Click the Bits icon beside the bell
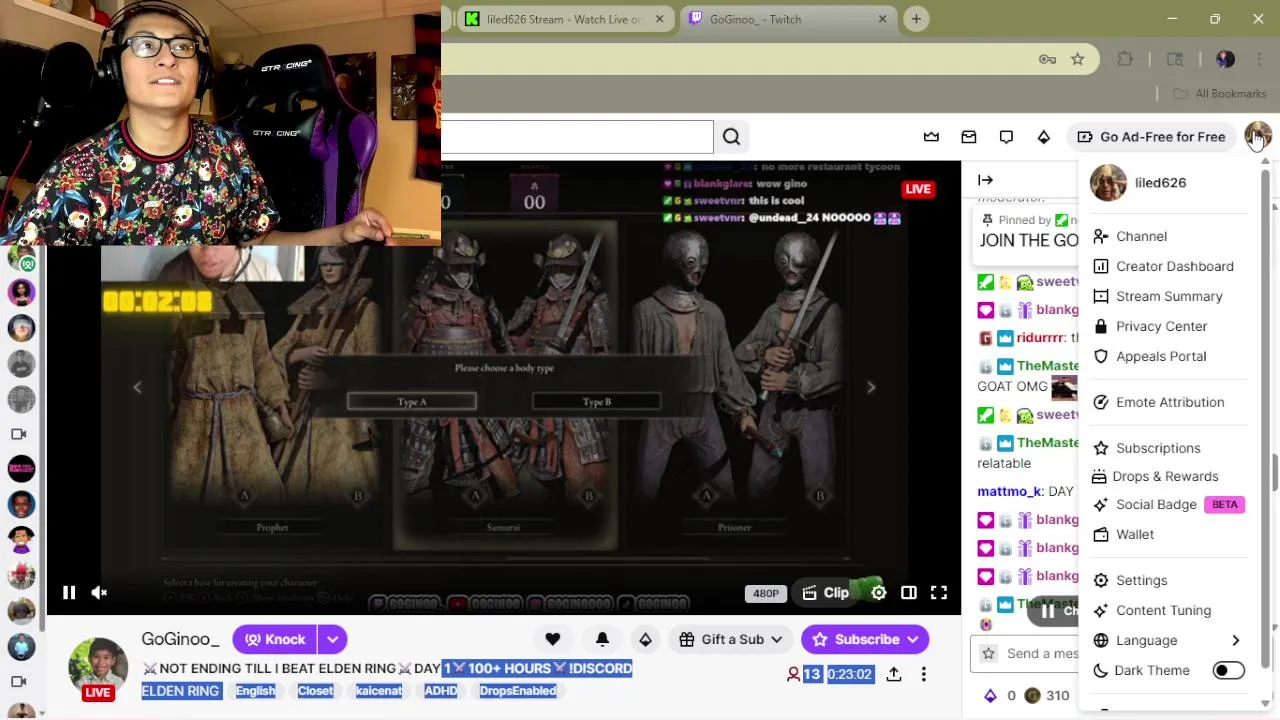This screenshot has width=1280, height=720. (645, 639)
